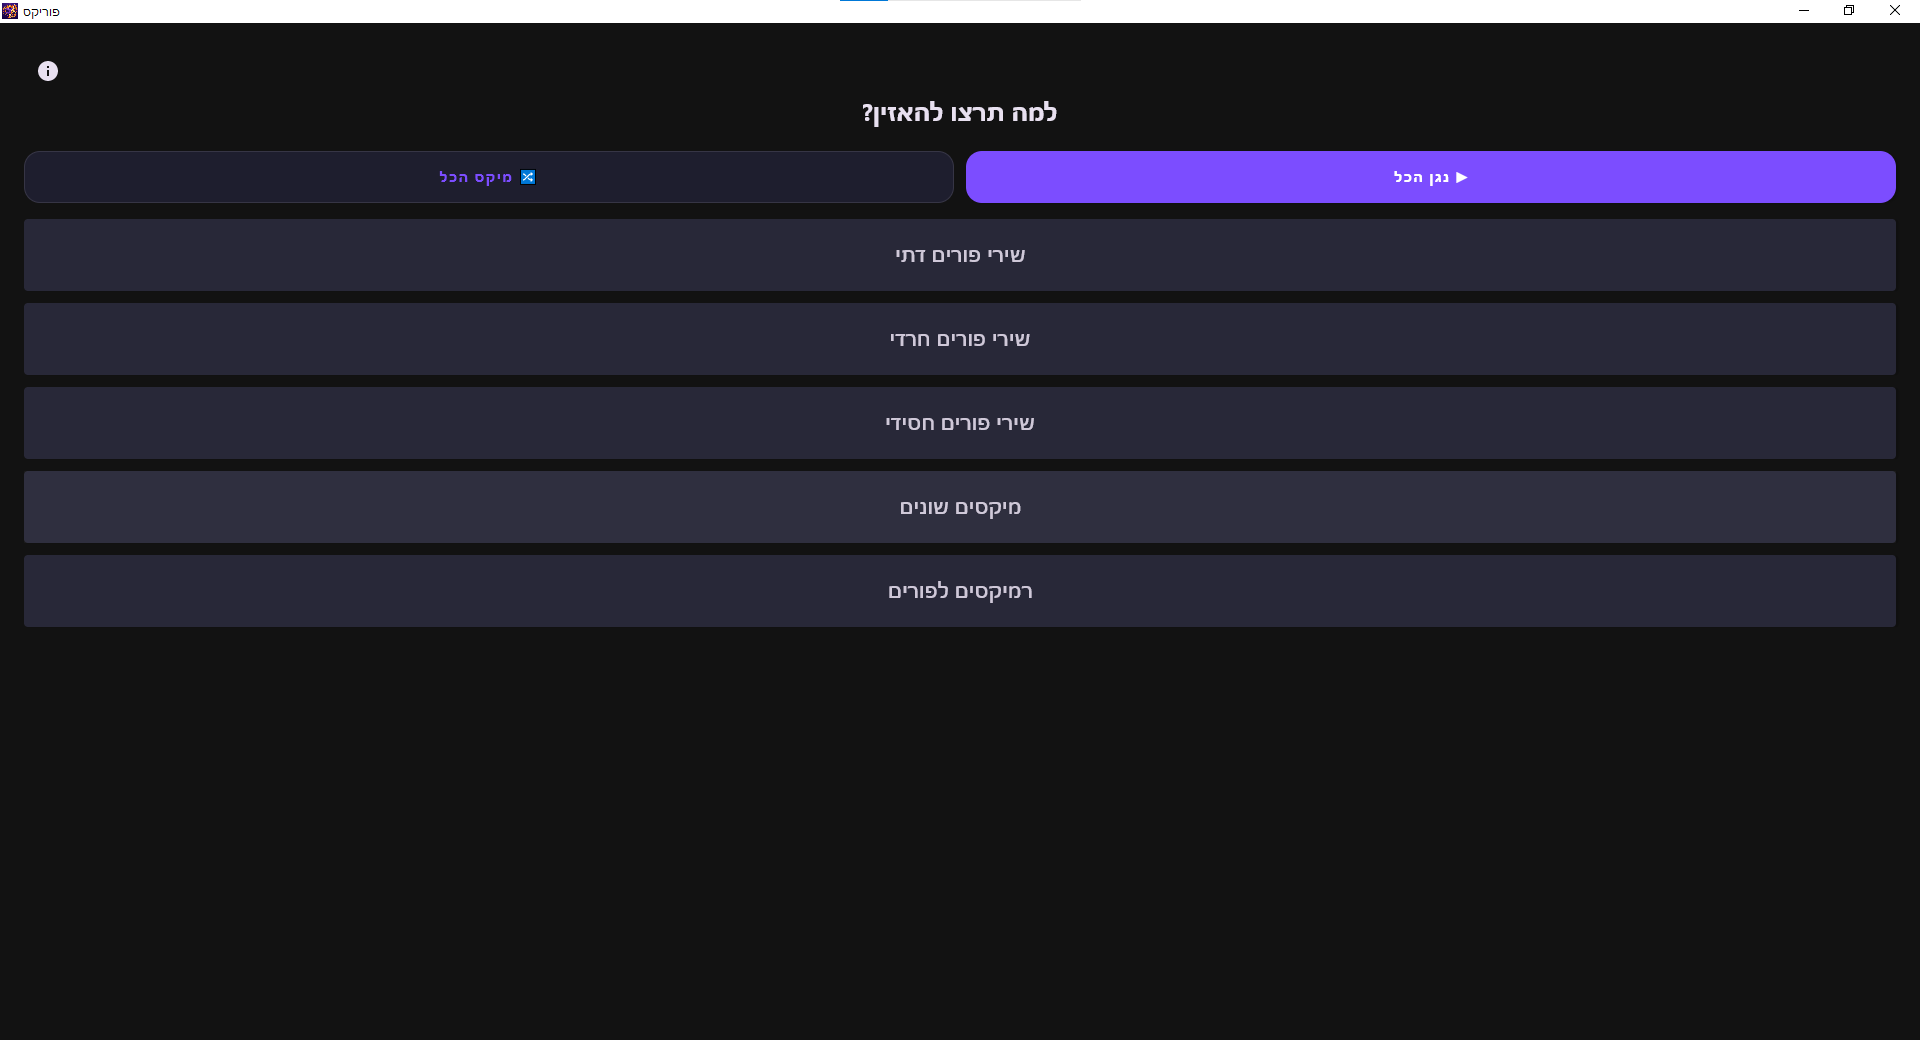
Task: Click the empty title bar area right of the progress bar
Action: point(1400,11)
